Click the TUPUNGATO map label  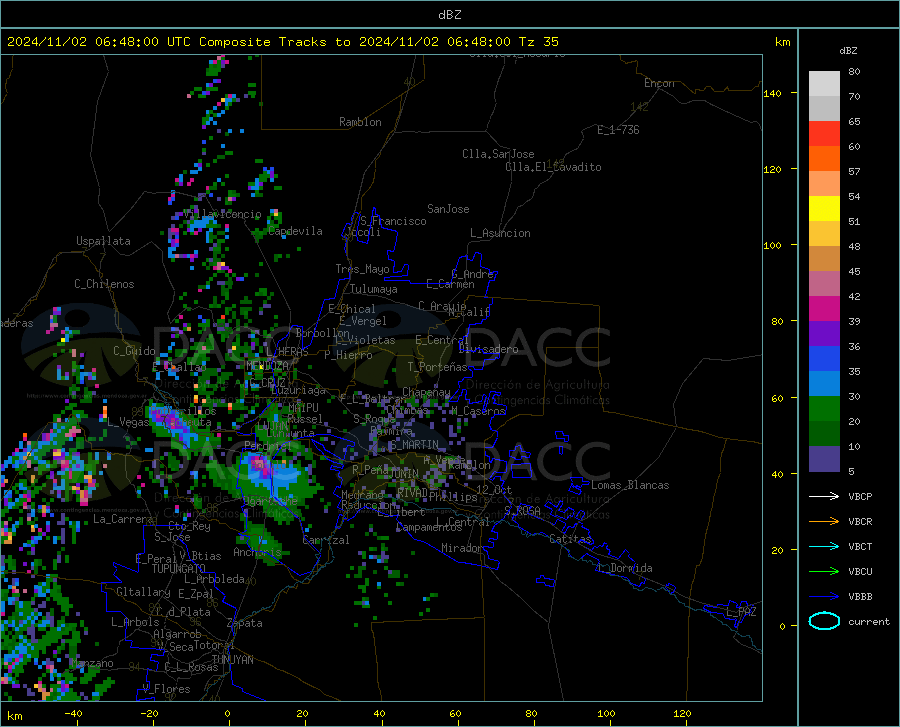179,569
